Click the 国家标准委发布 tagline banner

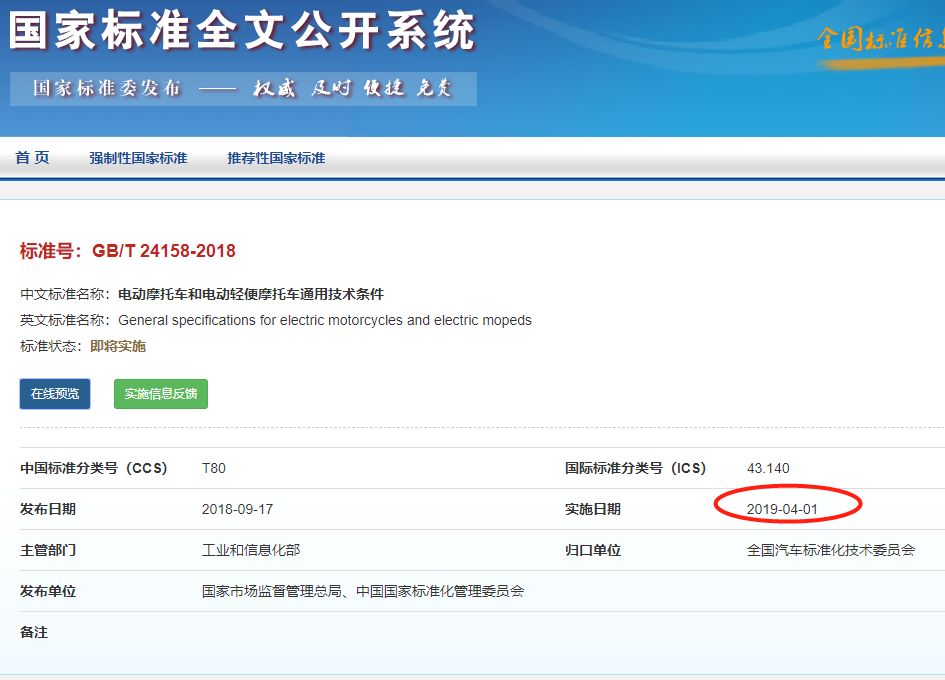click(x=243, y=88)
